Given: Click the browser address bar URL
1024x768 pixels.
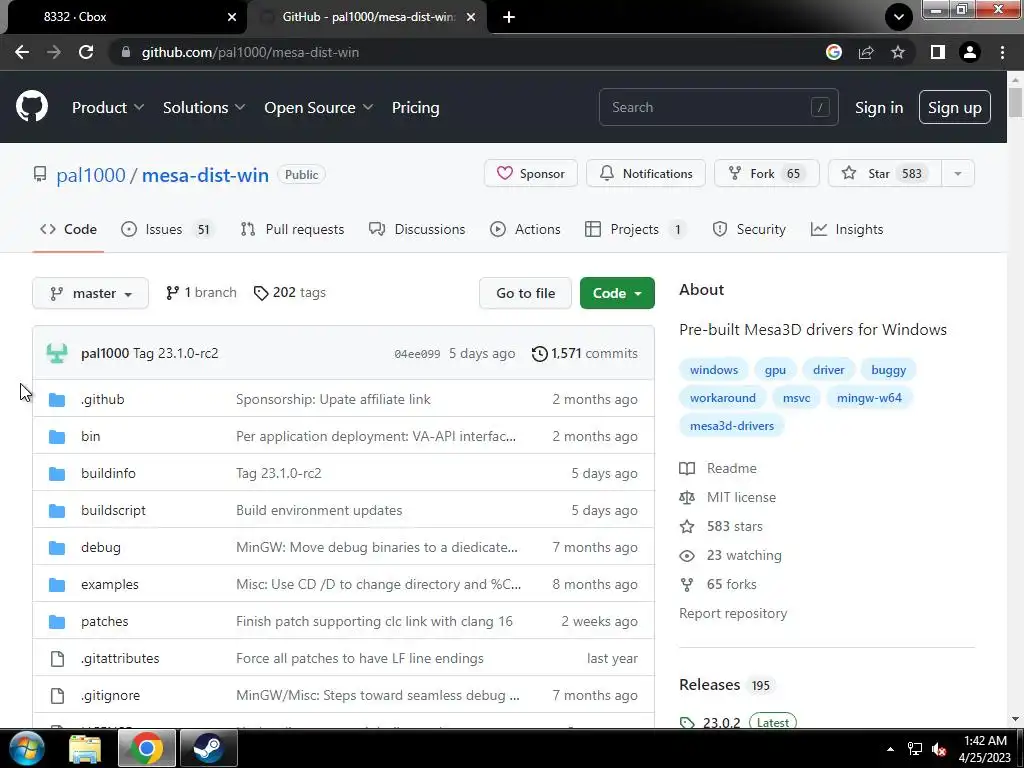Looking at the screenshot, I should coord(250,52).
